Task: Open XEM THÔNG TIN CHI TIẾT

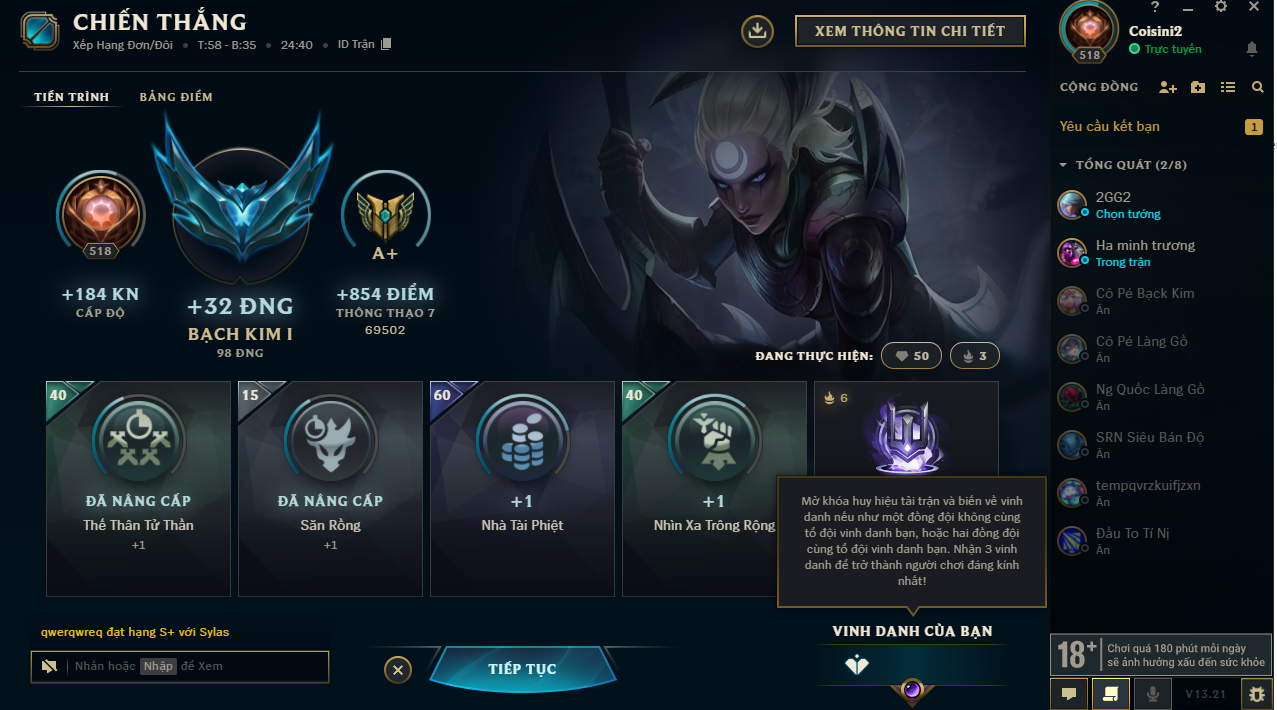Action: (910, 31)
